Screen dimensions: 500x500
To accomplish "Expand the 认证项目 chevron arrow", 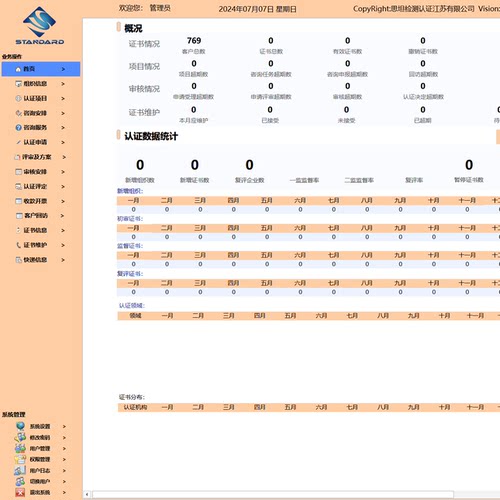I will coord(63,98).
